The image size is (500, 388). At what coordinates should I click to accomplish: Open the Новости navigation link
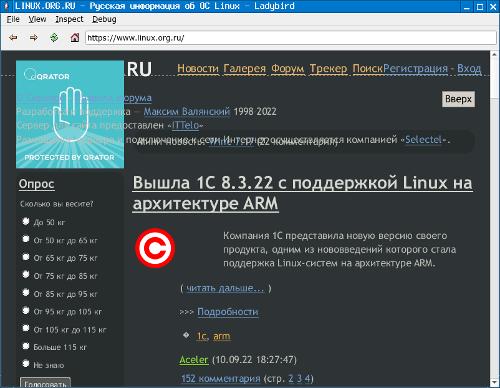(198, 68)
